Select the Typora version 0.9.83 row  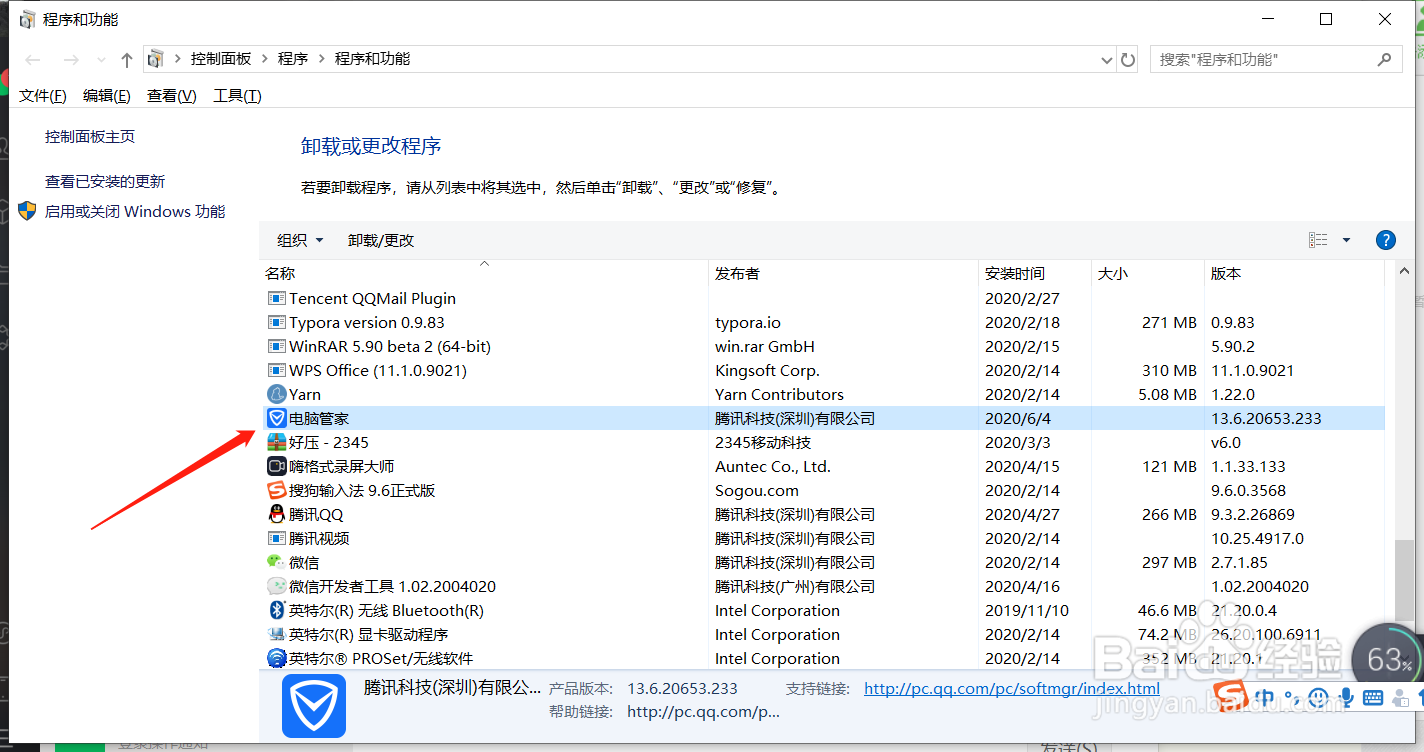tap(826, 323)
